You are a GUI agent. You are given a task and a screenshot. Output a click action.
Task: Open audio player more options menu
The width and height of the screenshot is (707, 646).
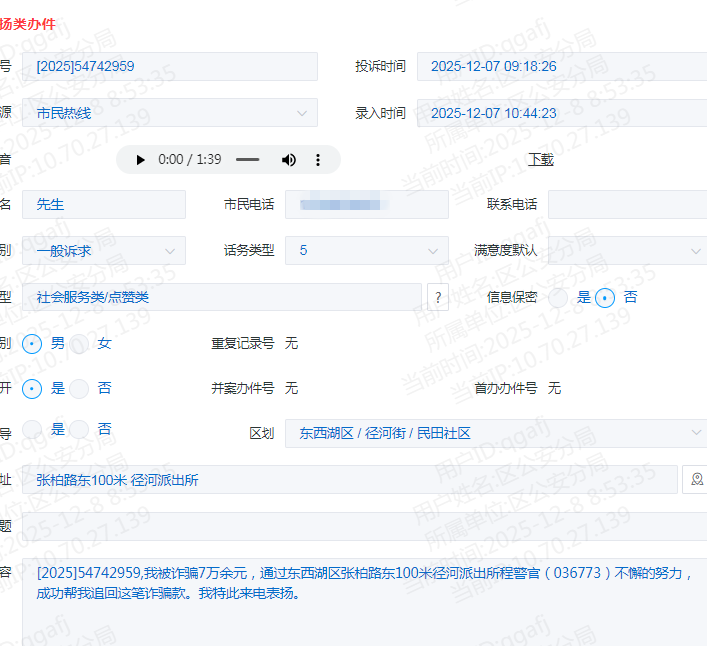318,160
